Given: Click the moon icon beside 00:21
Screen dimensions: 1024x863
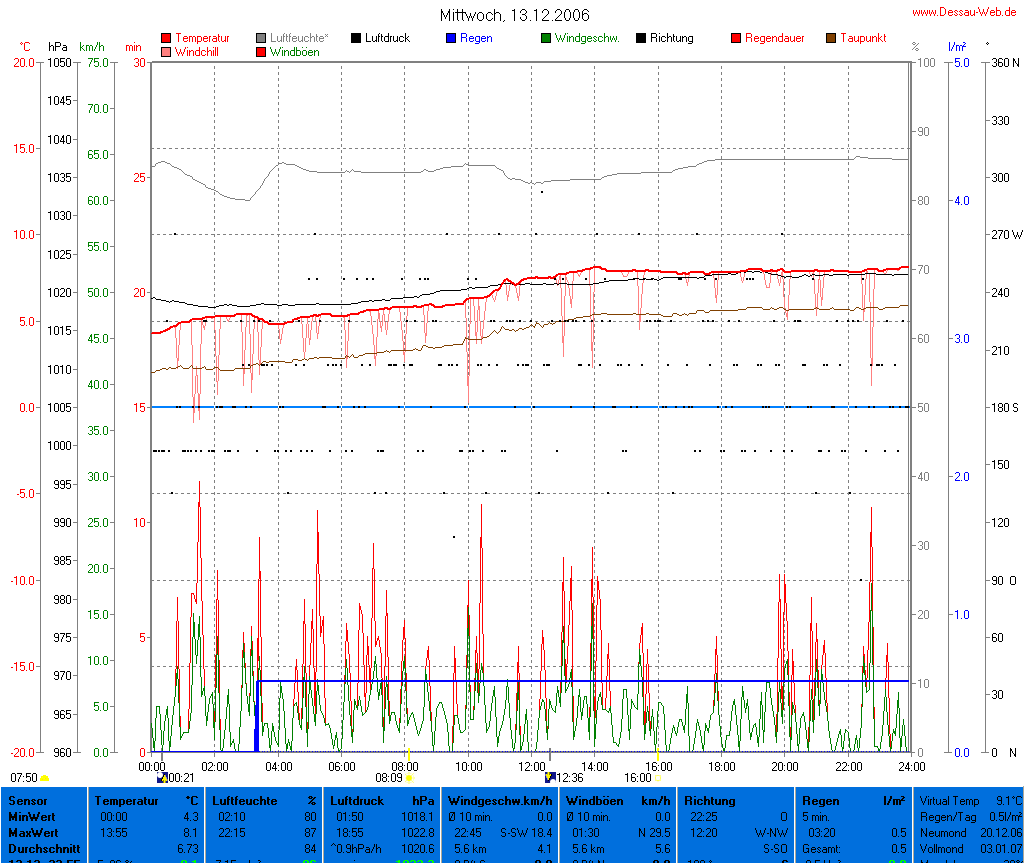Looking at the screenshot, I should click(x=162, y=777).
